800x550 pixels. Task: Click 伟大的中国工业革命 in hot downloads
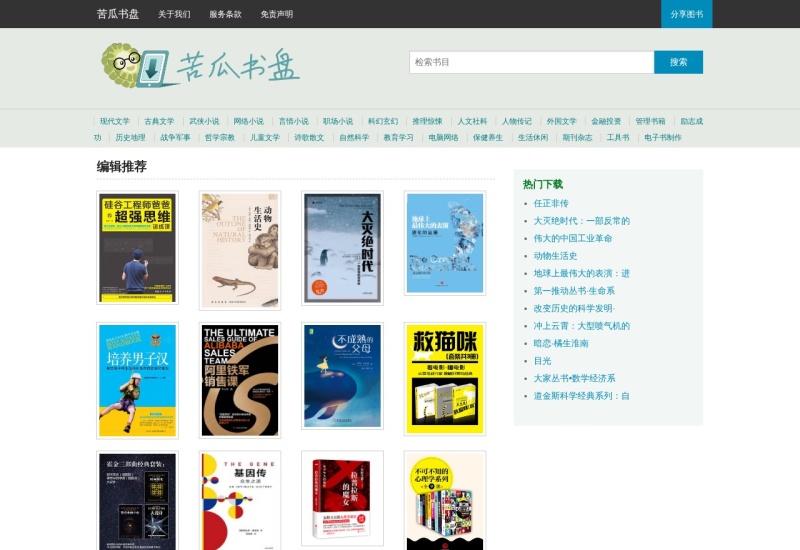[573, 238]
